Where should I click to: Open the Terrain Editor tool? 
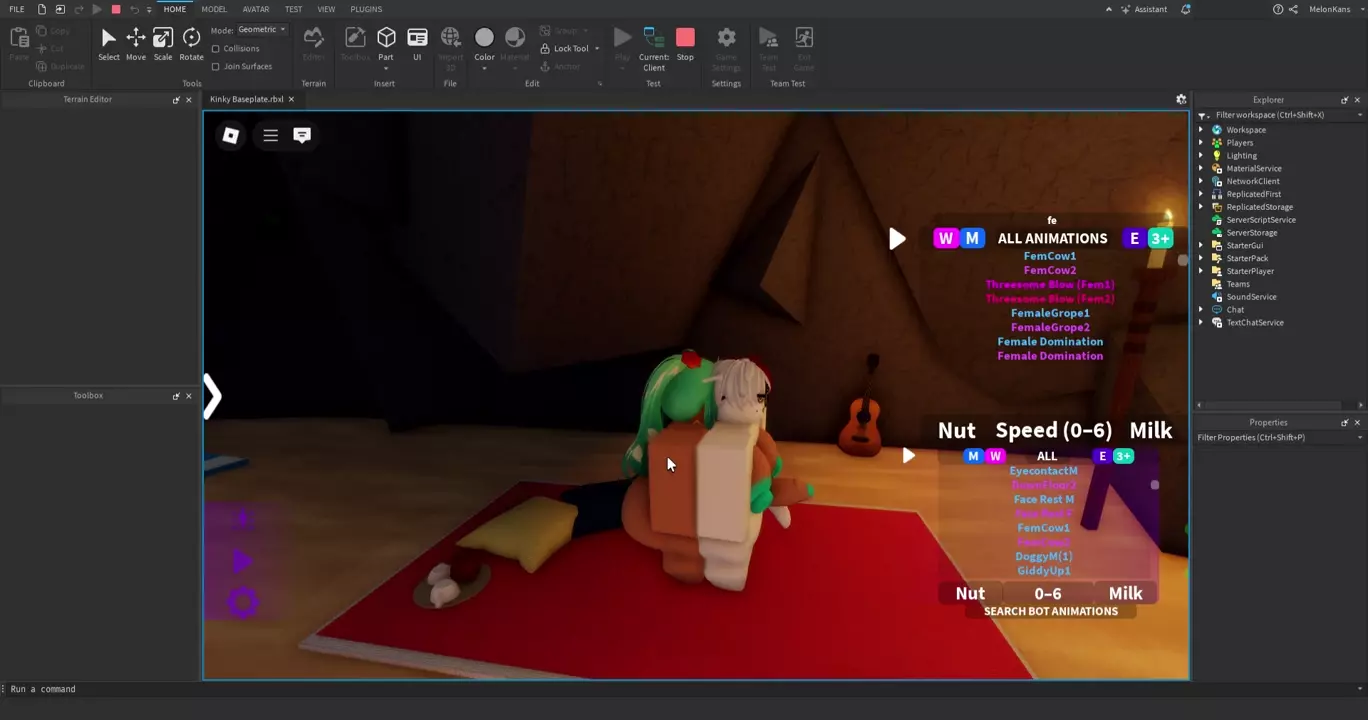click(313, 43)
